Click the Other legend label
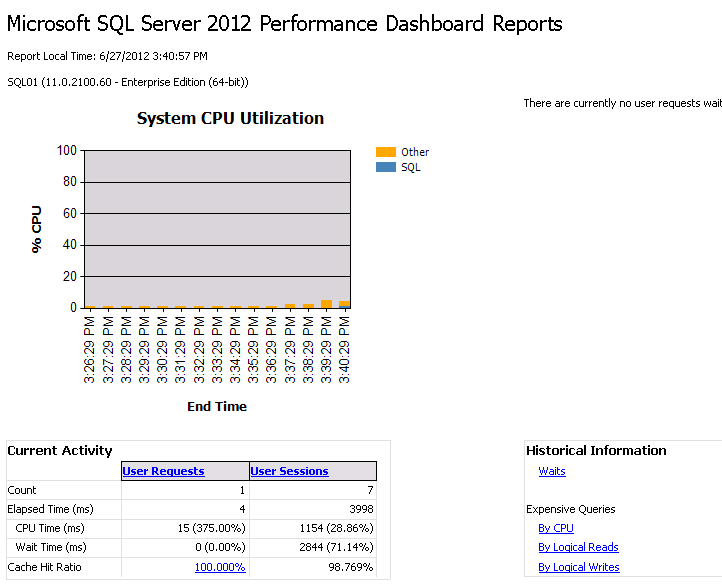This screenshot has width=722, height=585. point(415,152)
